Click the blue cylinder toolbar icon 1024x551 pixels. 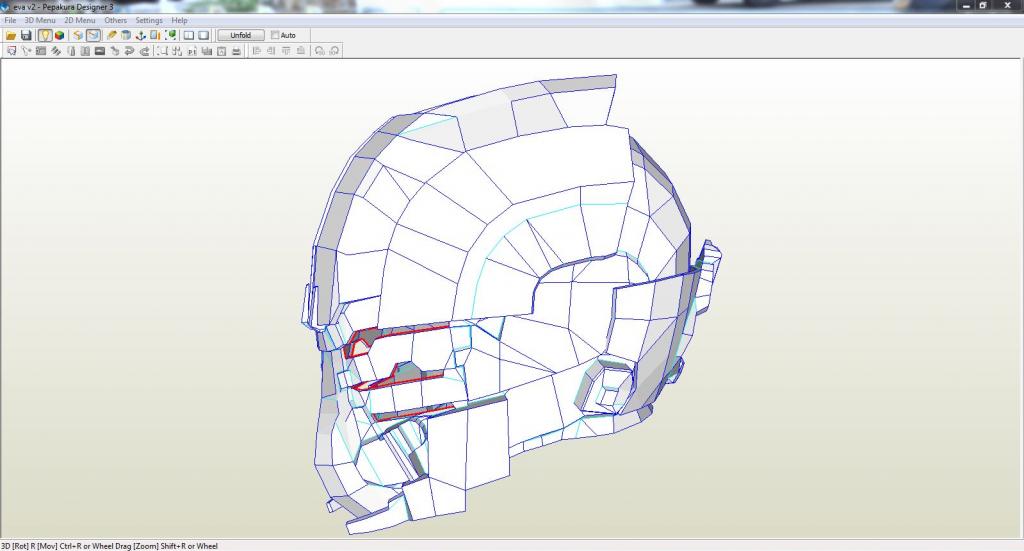(x=126, y=35)
